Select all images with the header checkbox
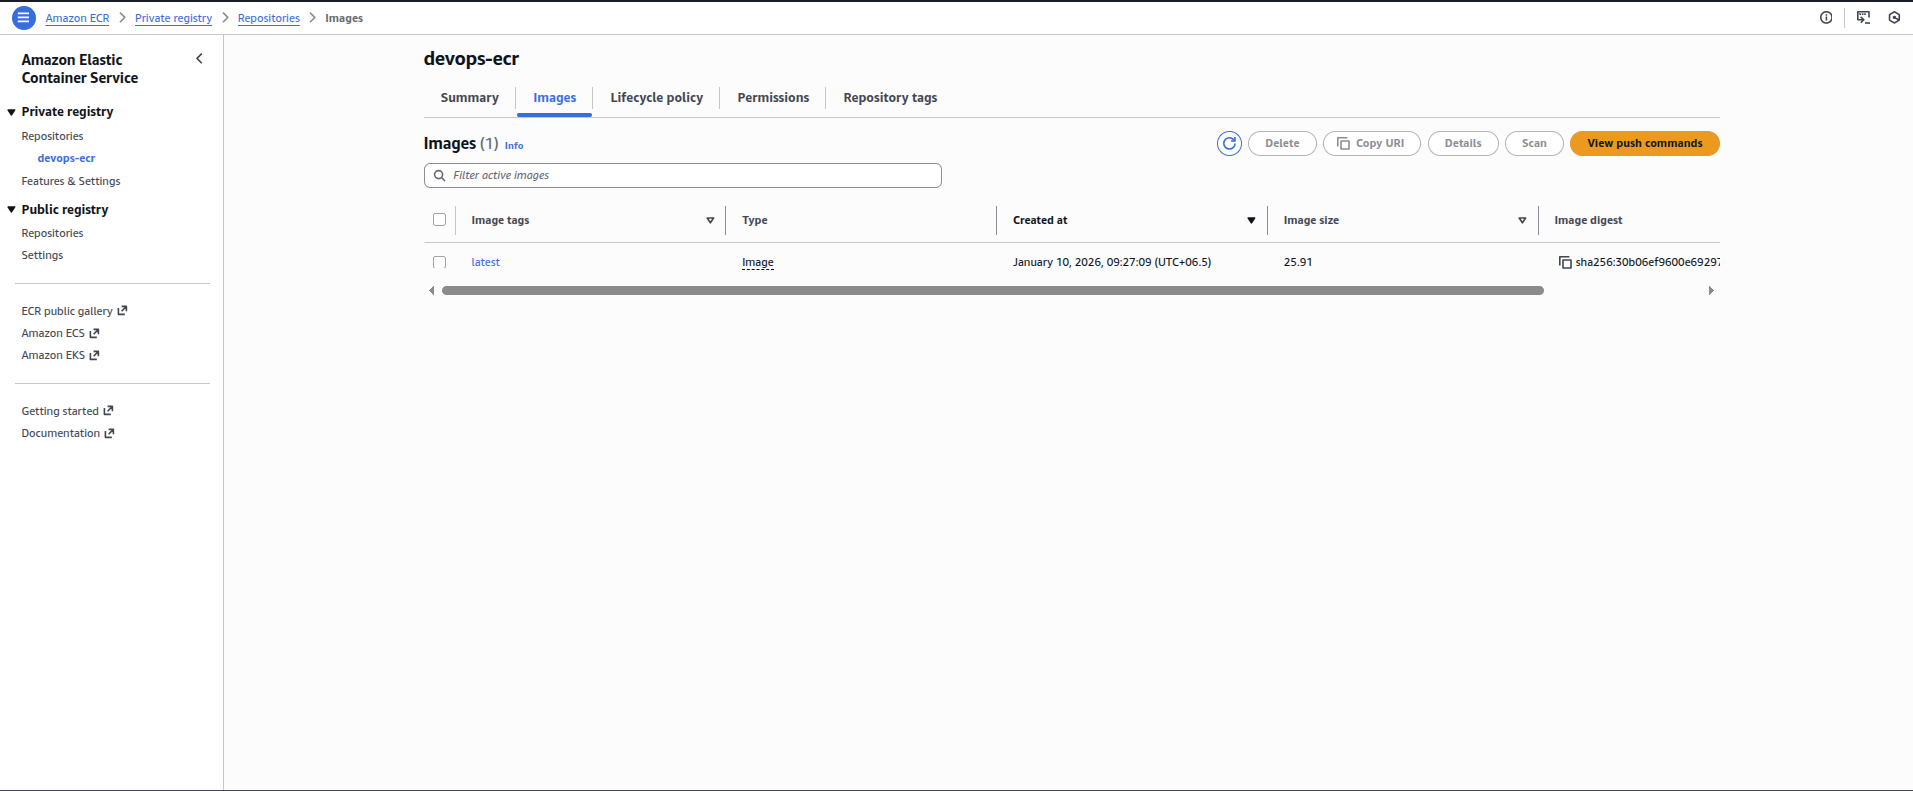 pos(439,220)
